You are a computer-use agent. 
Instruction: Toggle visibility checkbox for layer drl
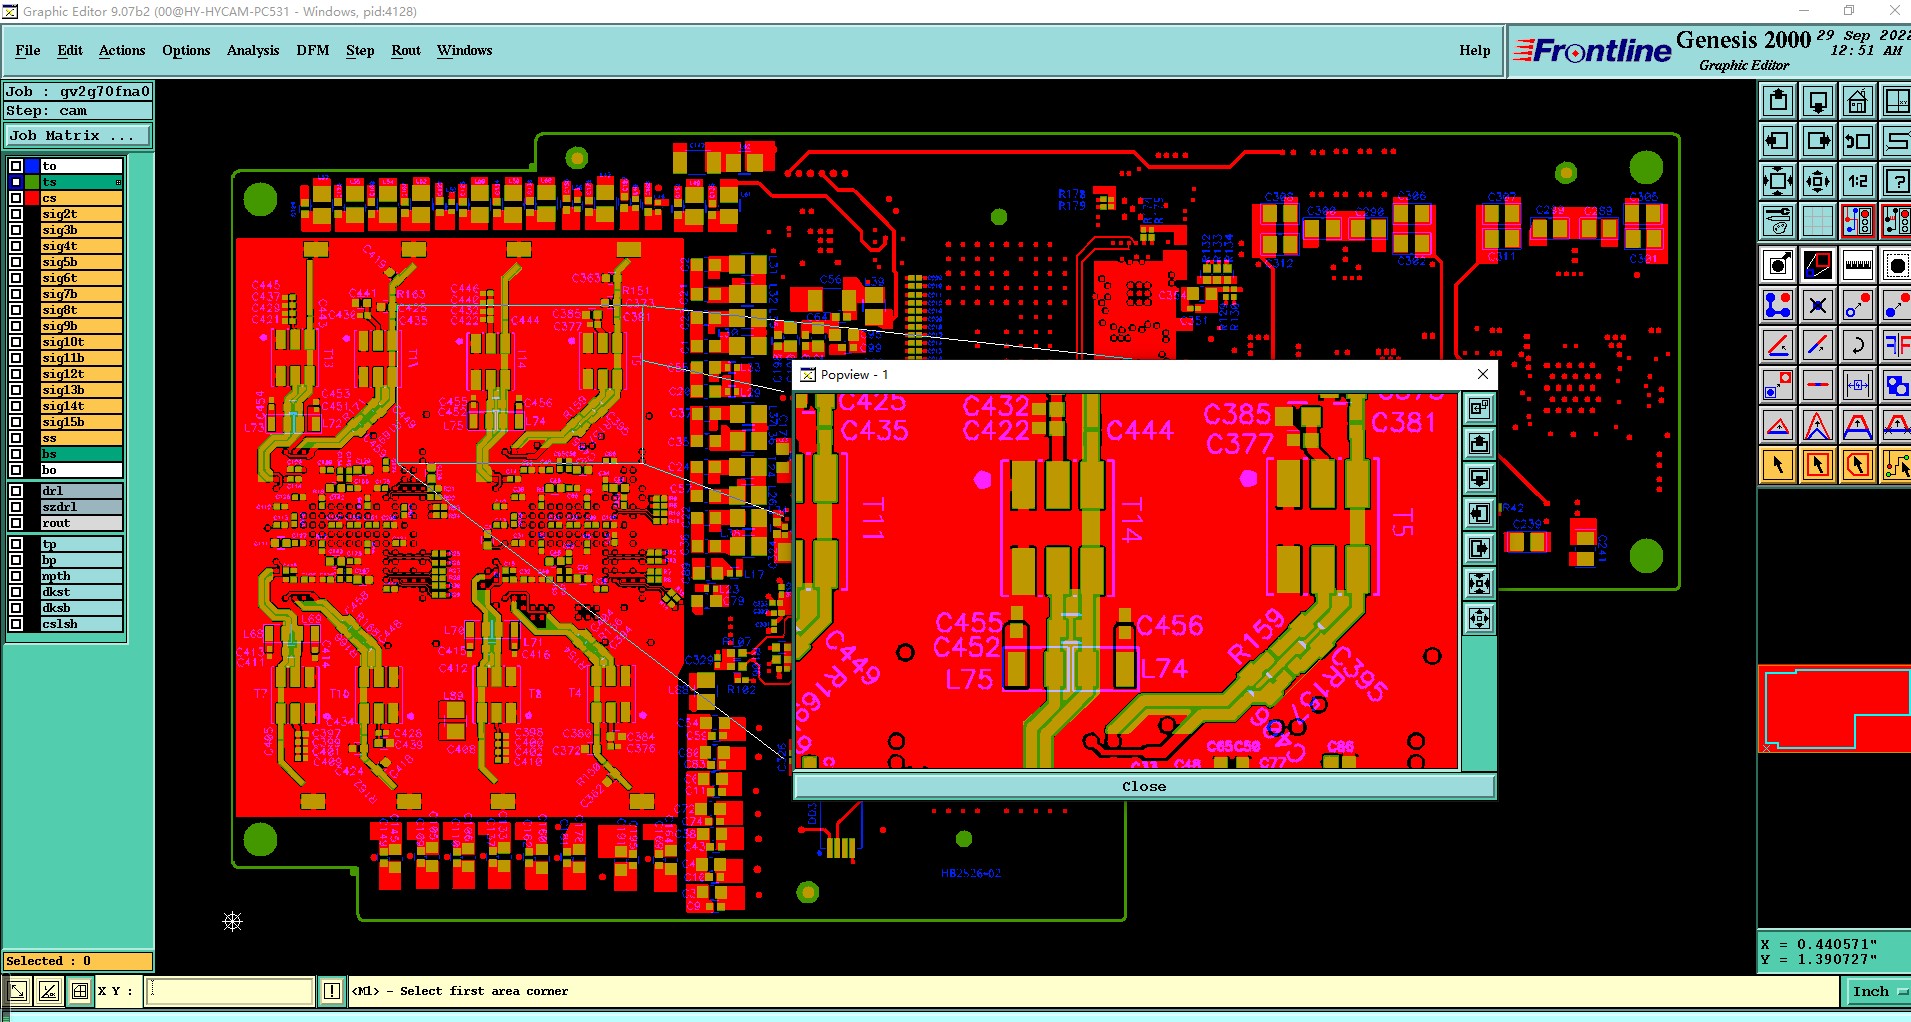coord(16,491)
